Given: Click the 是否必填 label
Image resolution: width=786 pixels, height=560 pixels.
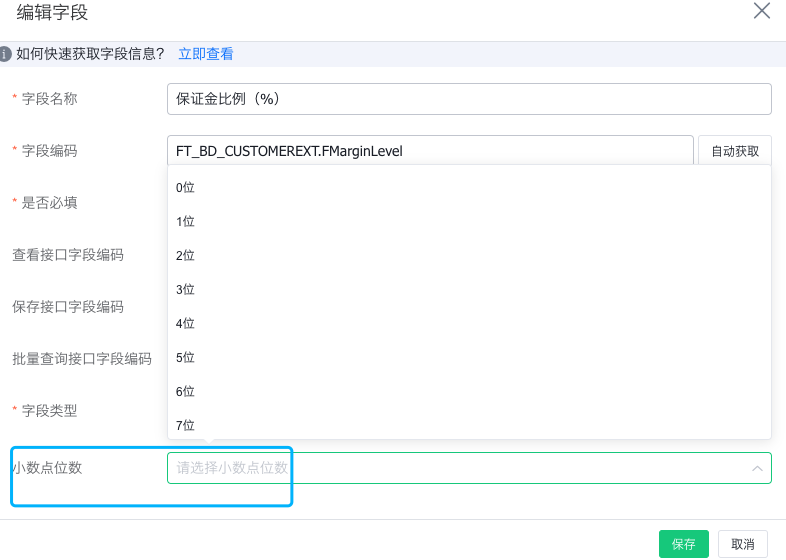Looking at the screenshot, I should click(49, 203).
